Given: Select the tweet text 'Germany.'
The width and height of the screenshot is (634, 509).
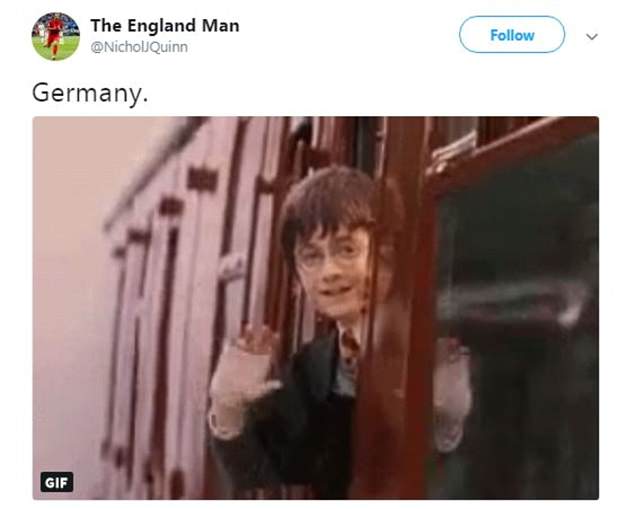Looking at the screenshot, I should 90,93.
